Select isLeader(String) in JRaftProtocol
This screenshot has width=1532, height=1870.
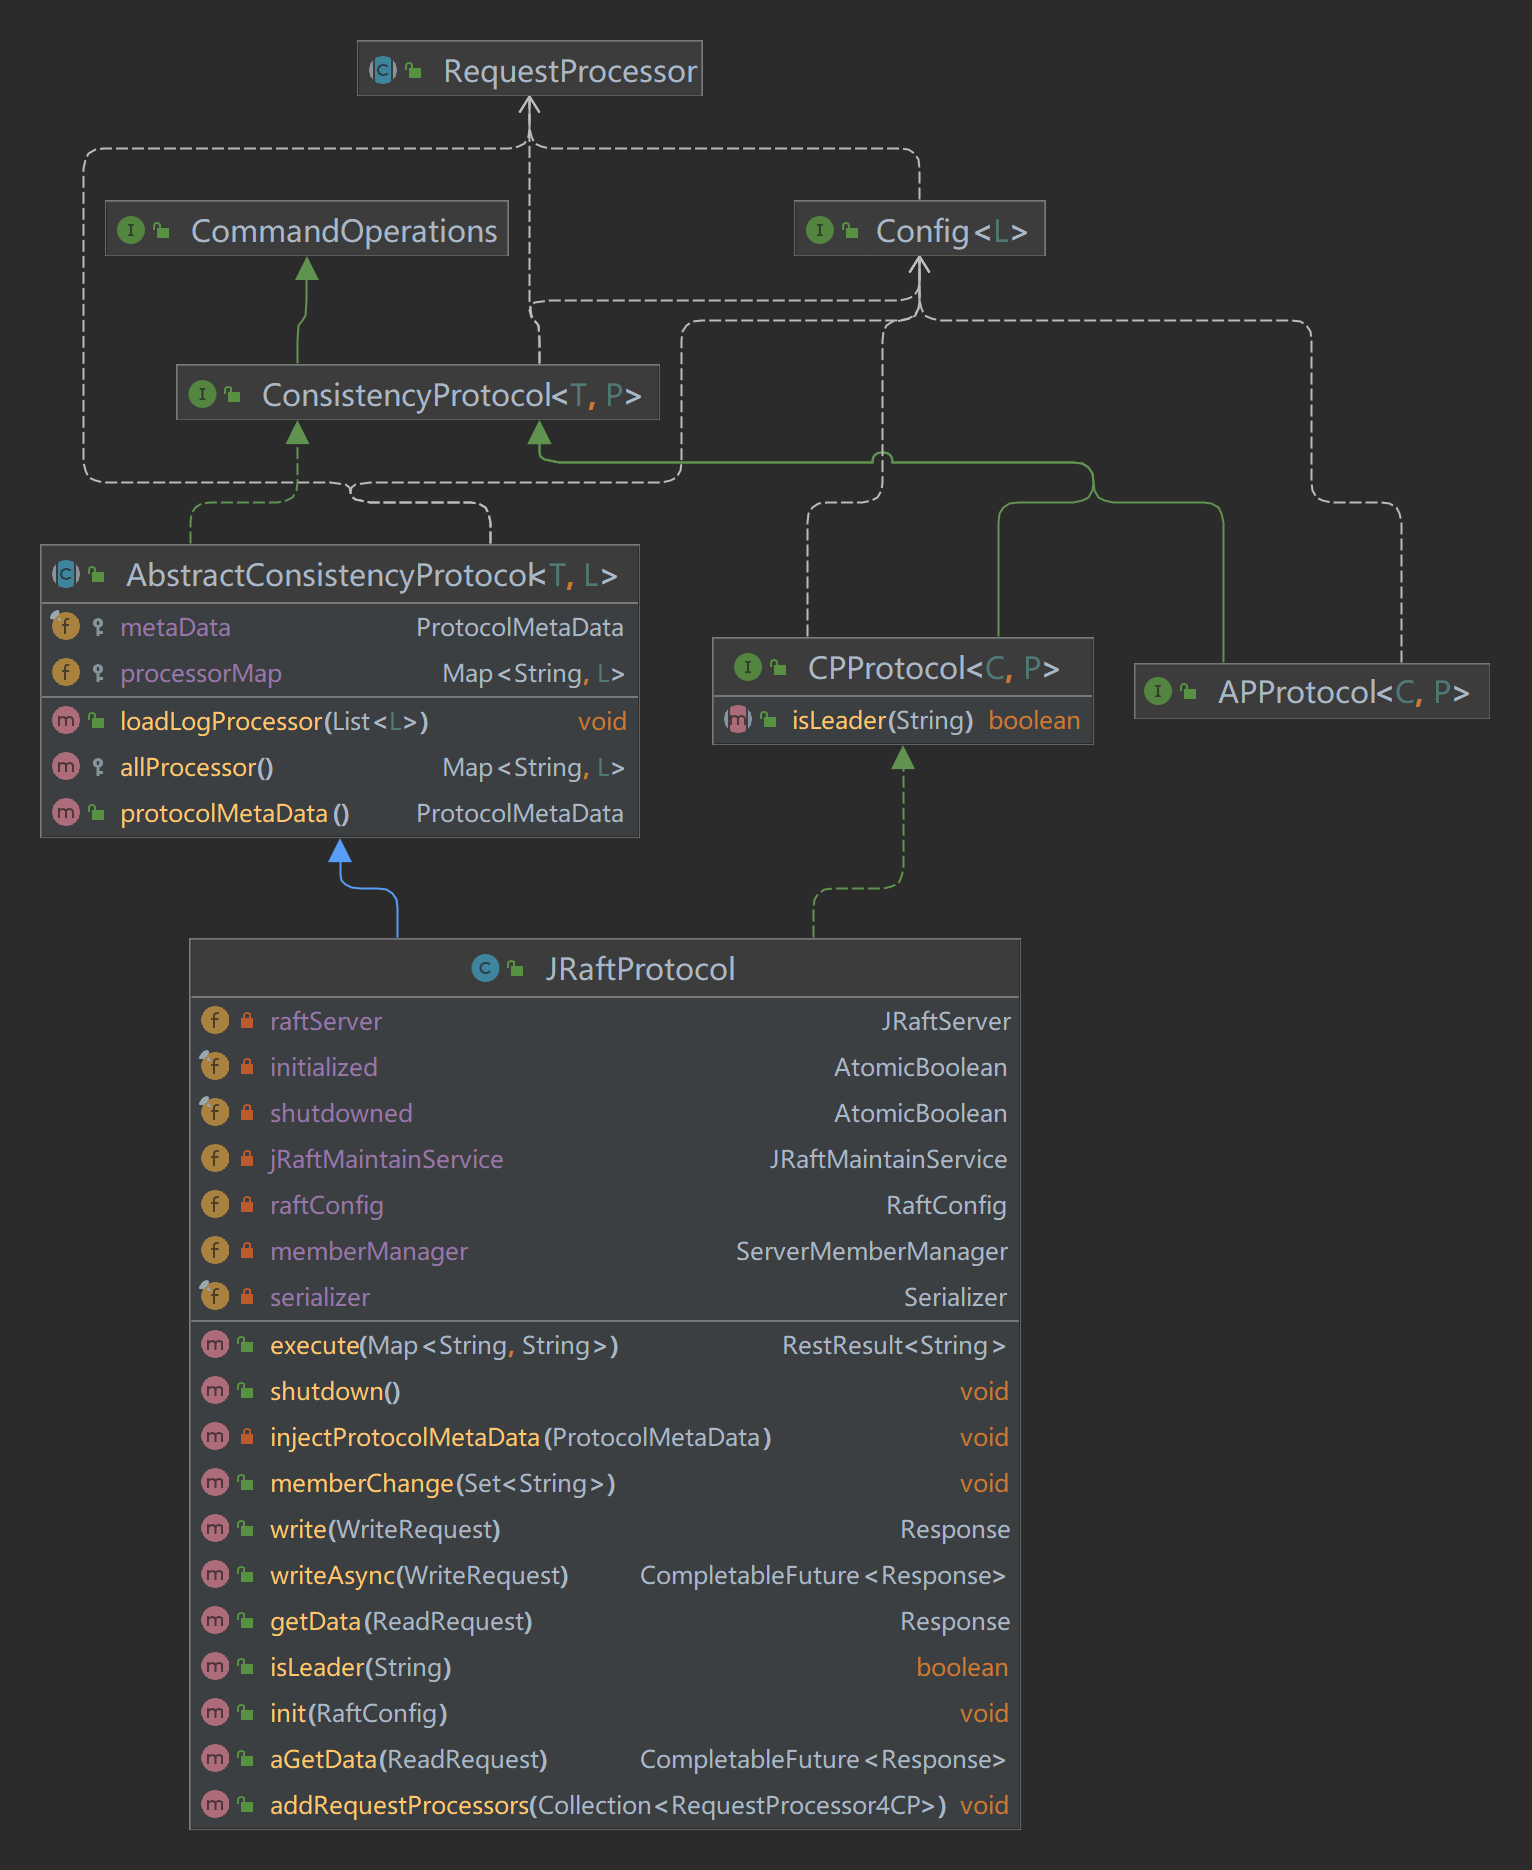pos(605,1667)
